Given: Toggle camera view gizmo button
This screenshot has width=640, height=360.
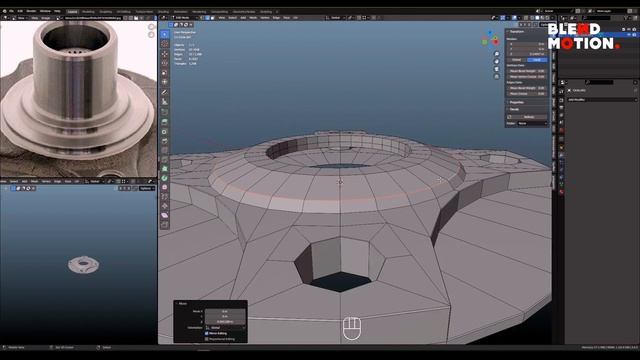Looking at the screenshot, I should [497, 69].
